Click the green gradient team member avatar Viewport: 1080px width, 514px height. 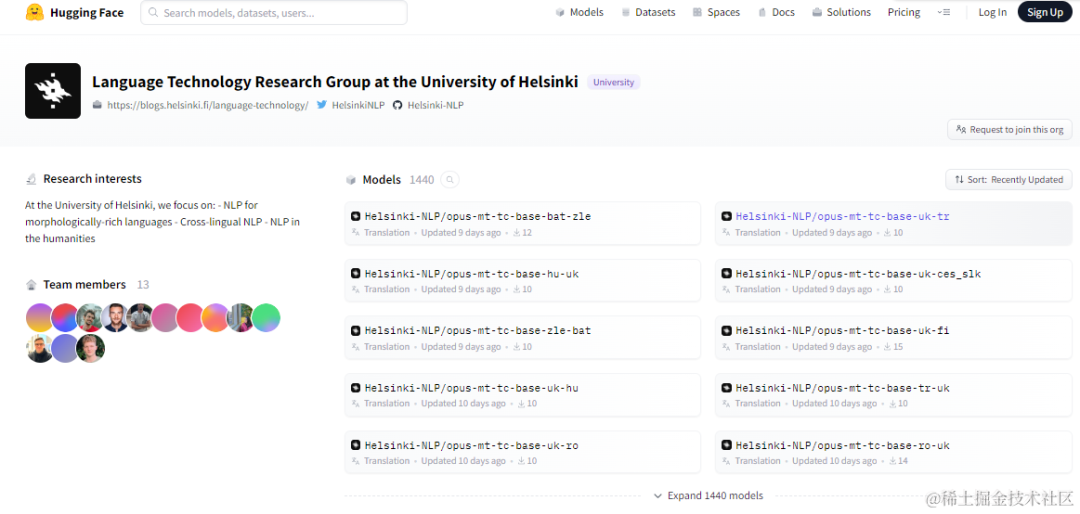point(266,318)
